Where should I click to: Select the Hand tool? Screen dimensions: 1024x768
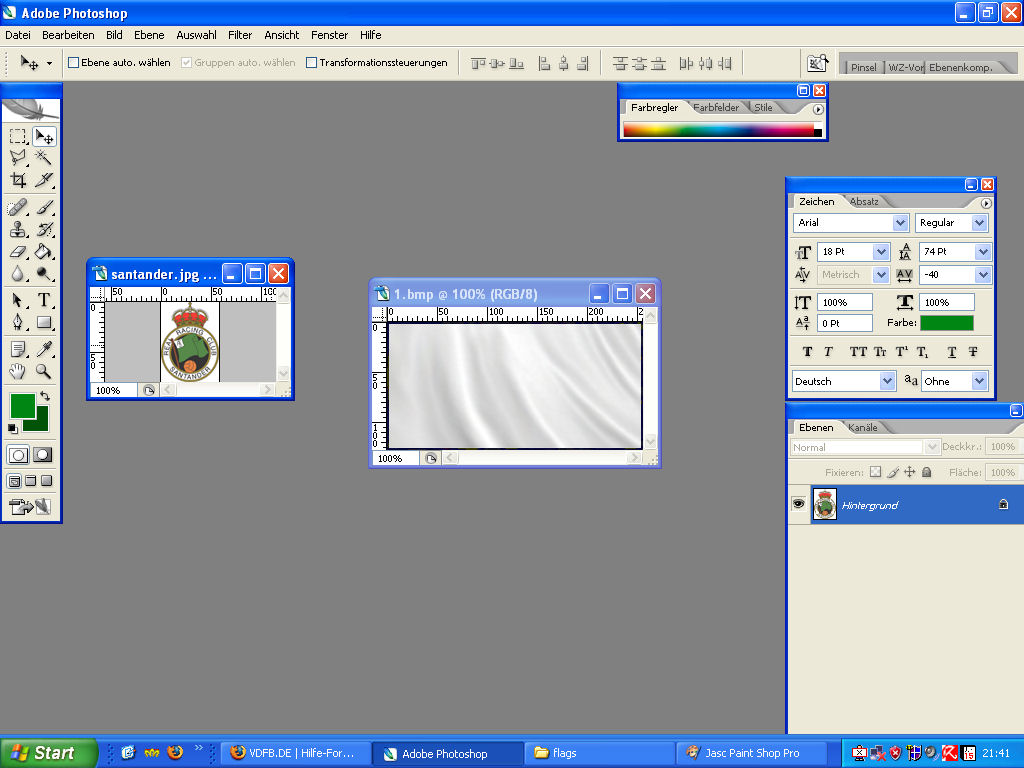click(18, 371)
